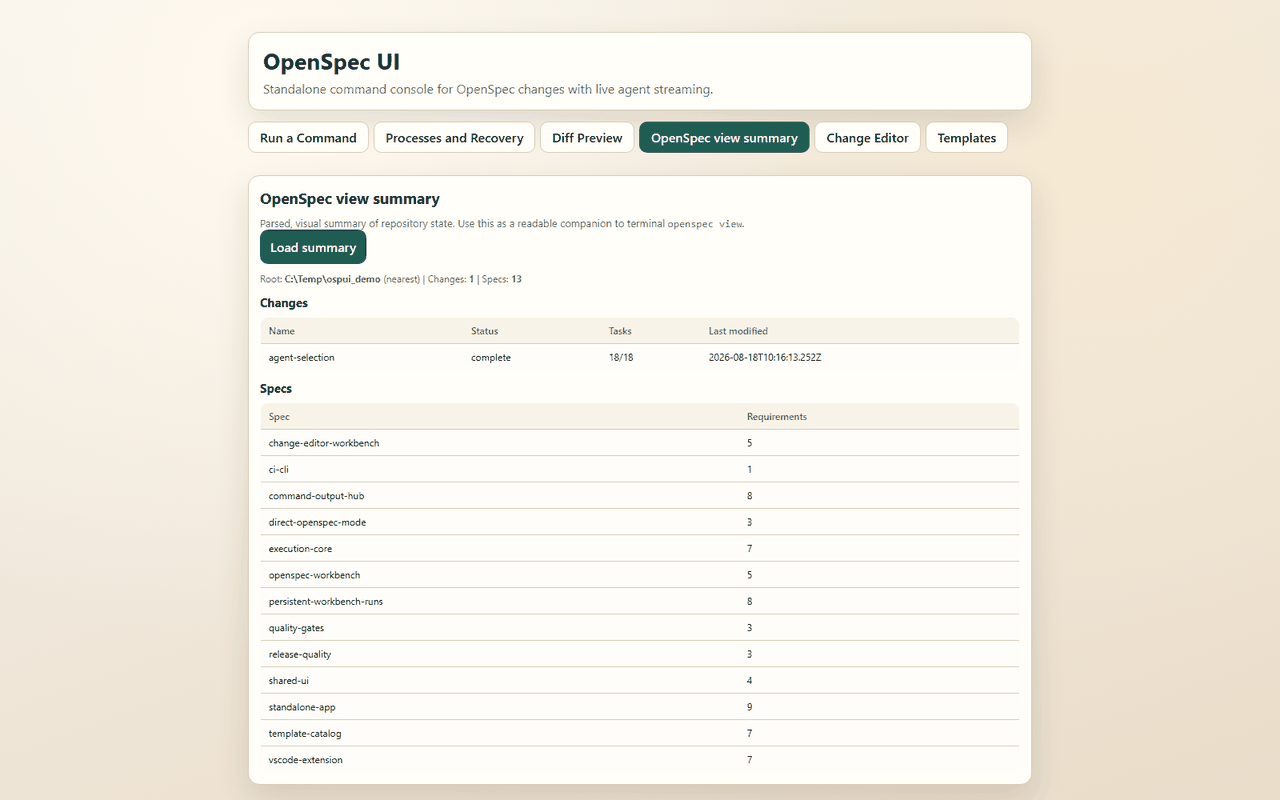Viewport: 1280px width, 800px height.
Task: Click the template-catalog spec name
Action: 305,734
